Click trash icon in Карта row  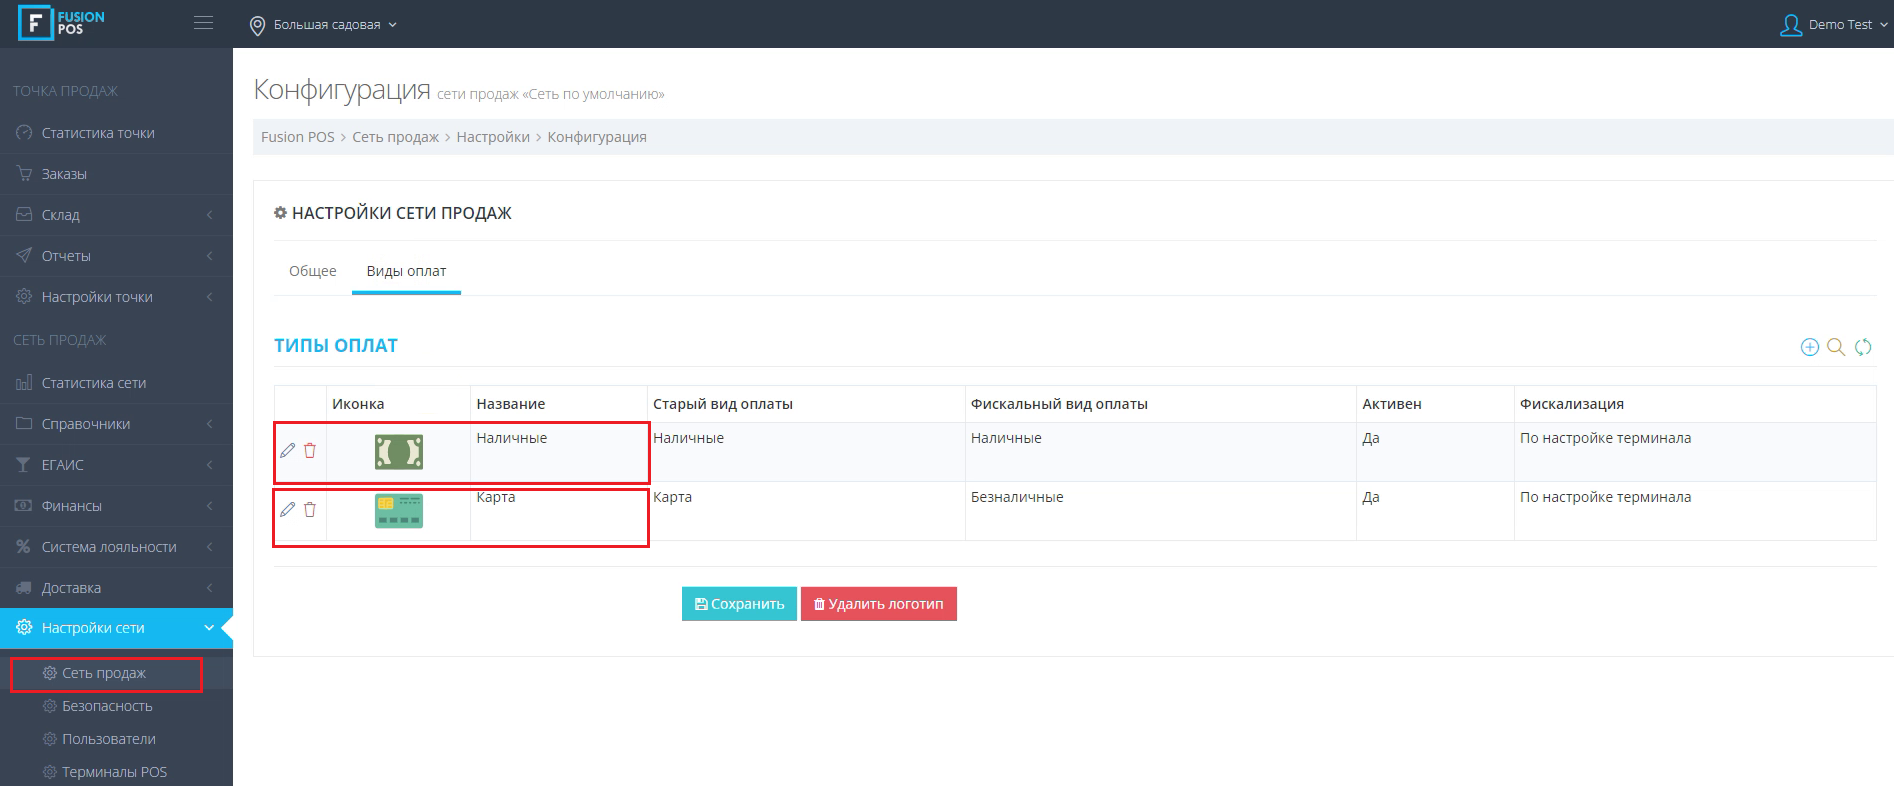click(310, 509)
